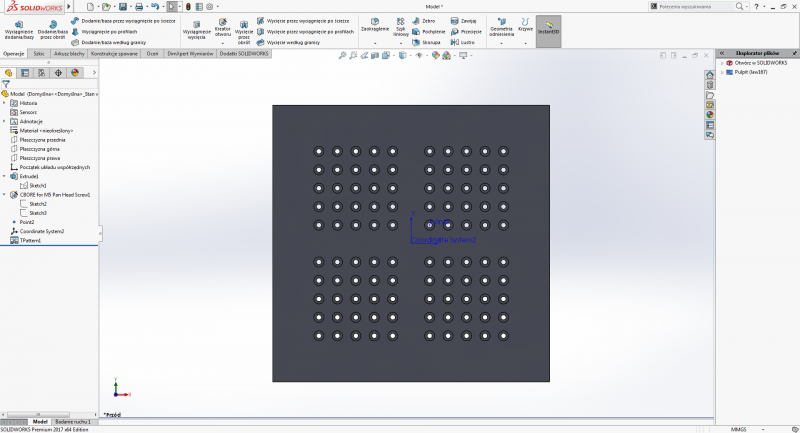Switch to the Szkic tab
The width and height of the screenshot is (800, 433).
pyautogui.click(x=39, y=53)
